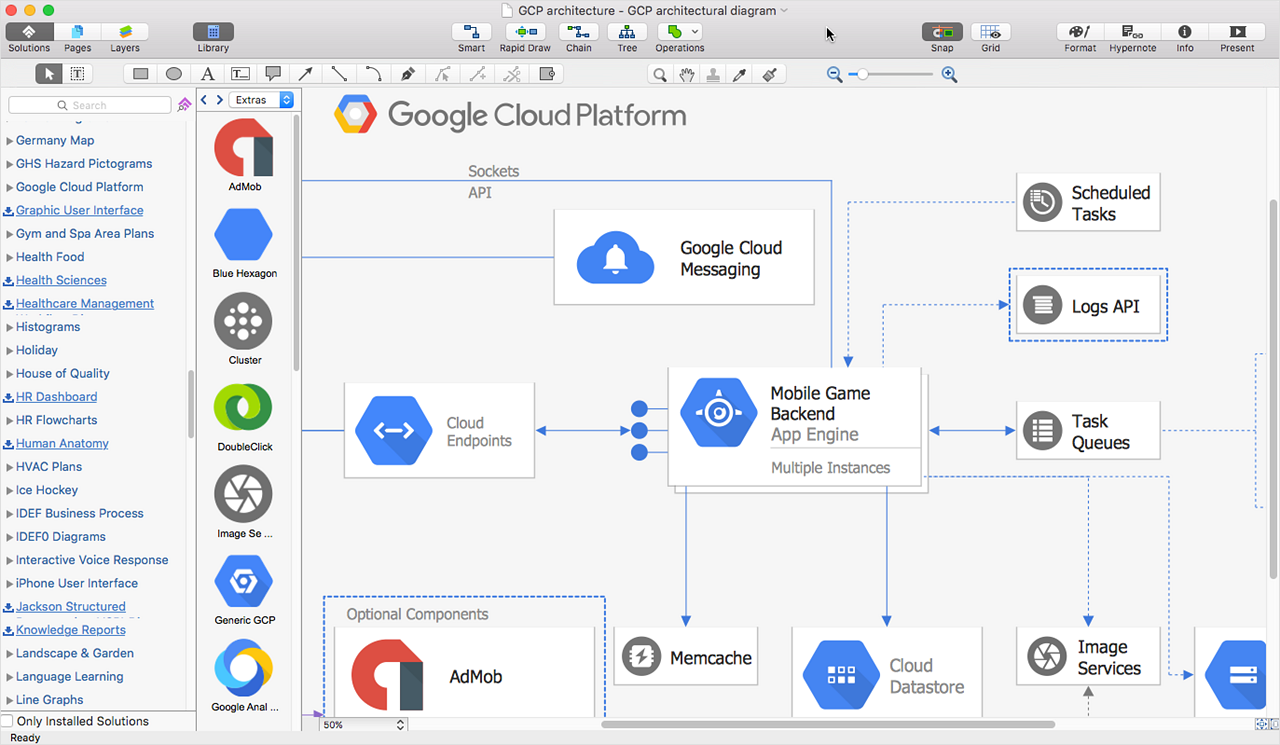Viewport: 1280px width, 745px height.
Task: Click the canvas horizontal scrollbar
Action: pos(827,724)
